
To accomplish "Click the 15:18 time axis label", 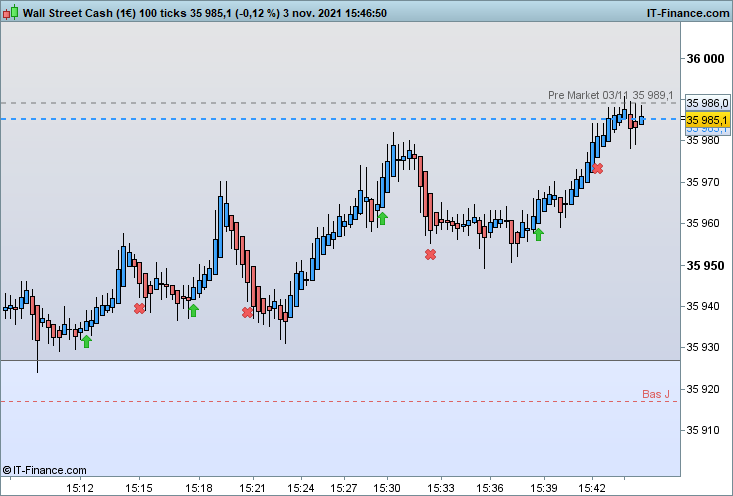I will point(199,489).
